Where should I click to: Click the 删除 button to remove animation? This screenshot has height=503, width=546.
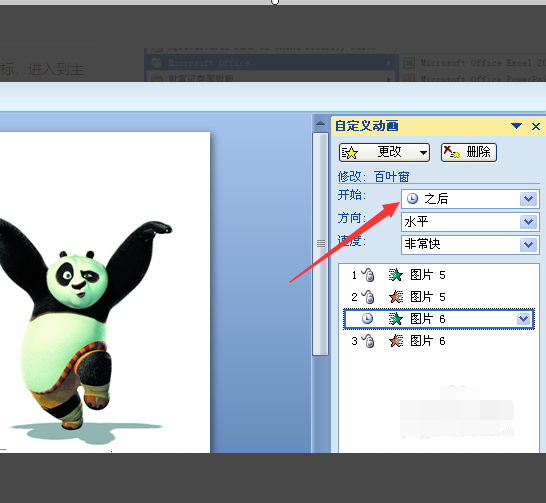tap(469, 152)
